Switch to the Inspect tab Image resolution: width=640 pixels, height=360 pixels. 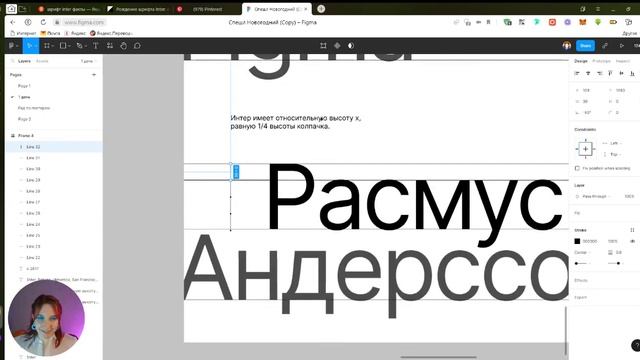[623, 61]
